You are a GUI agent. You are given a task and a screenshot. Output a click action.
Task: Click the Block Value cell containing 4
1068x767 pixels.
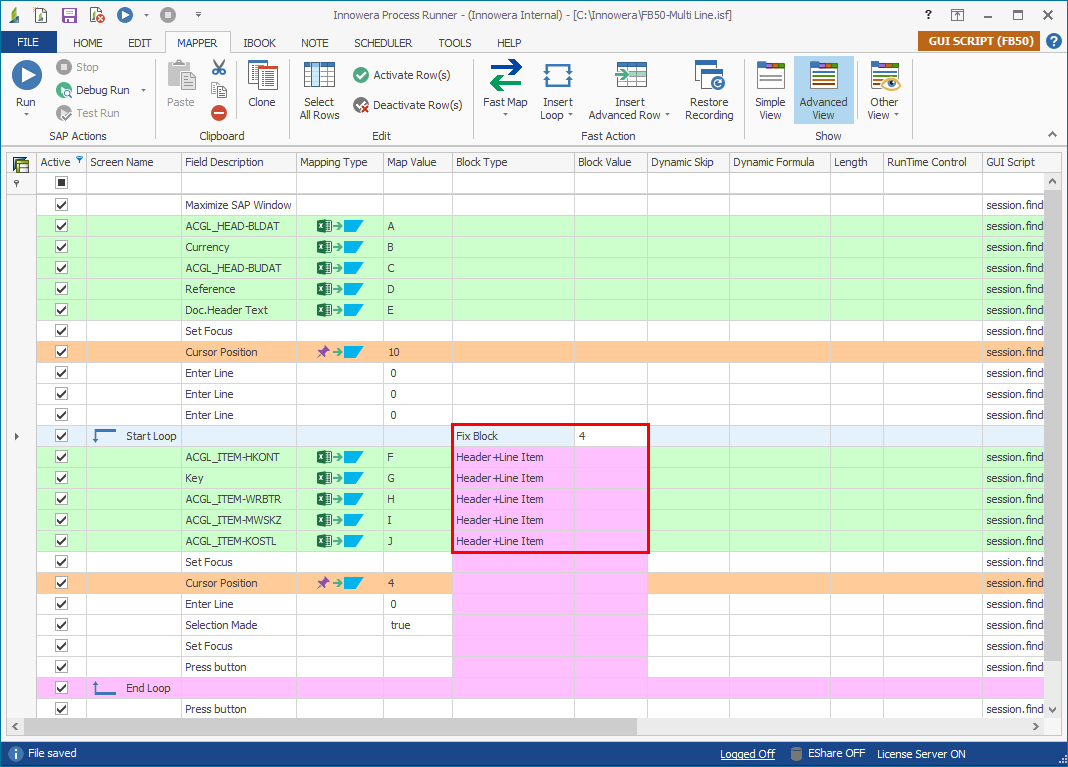(x=610, y=436)
